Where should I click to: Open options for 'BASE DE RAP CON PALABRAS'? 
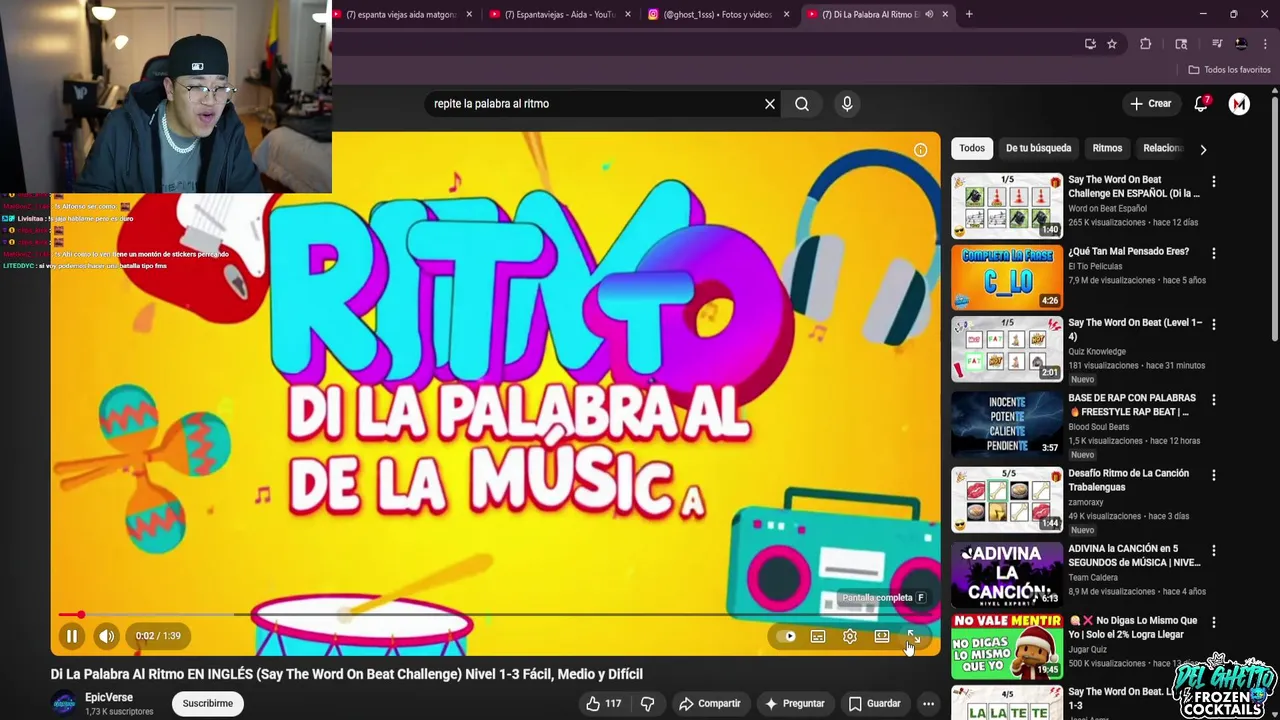pos(1214,400)
